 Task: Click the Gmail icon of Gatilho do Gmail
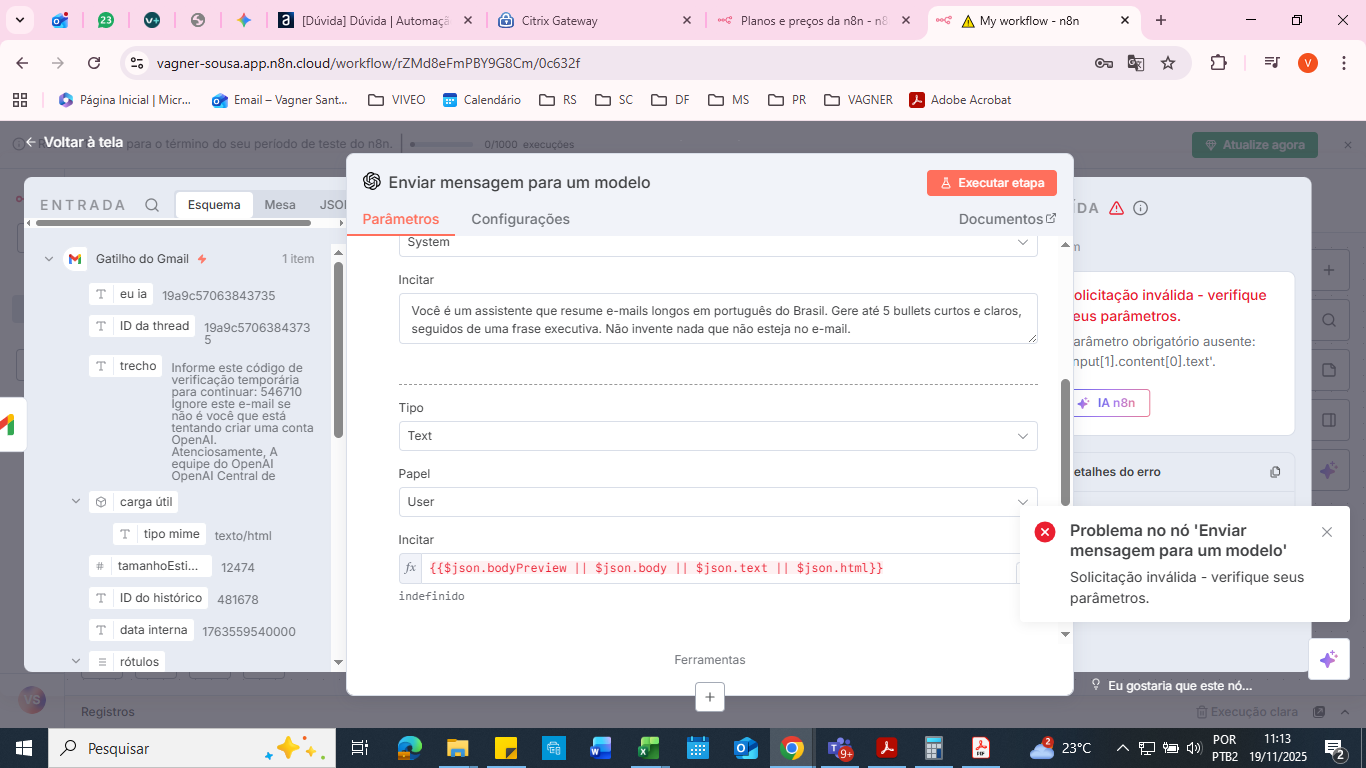75,259
